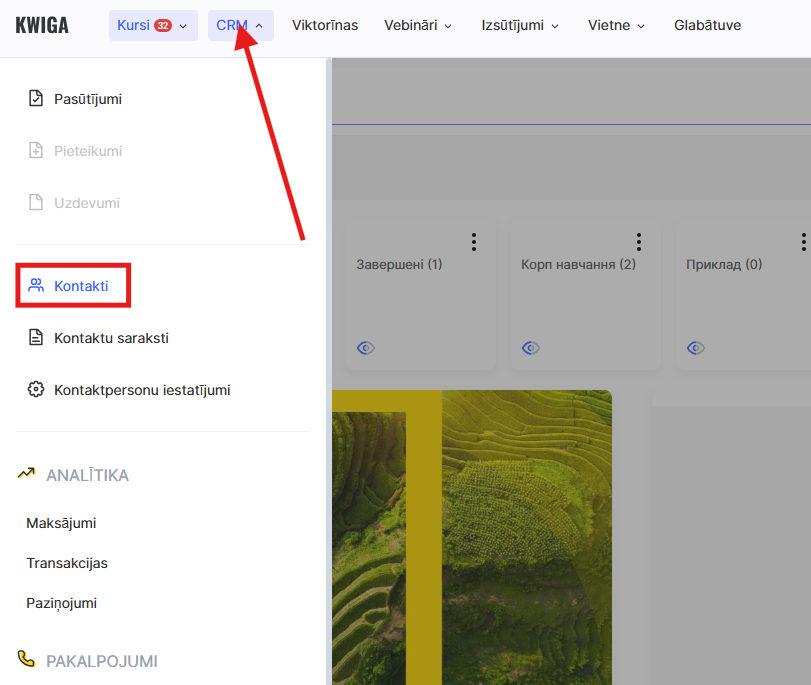The width and height of the screenshot is (811, 685).
Task: Open the Glabātuve menu item
Action: tap(707, 25)
